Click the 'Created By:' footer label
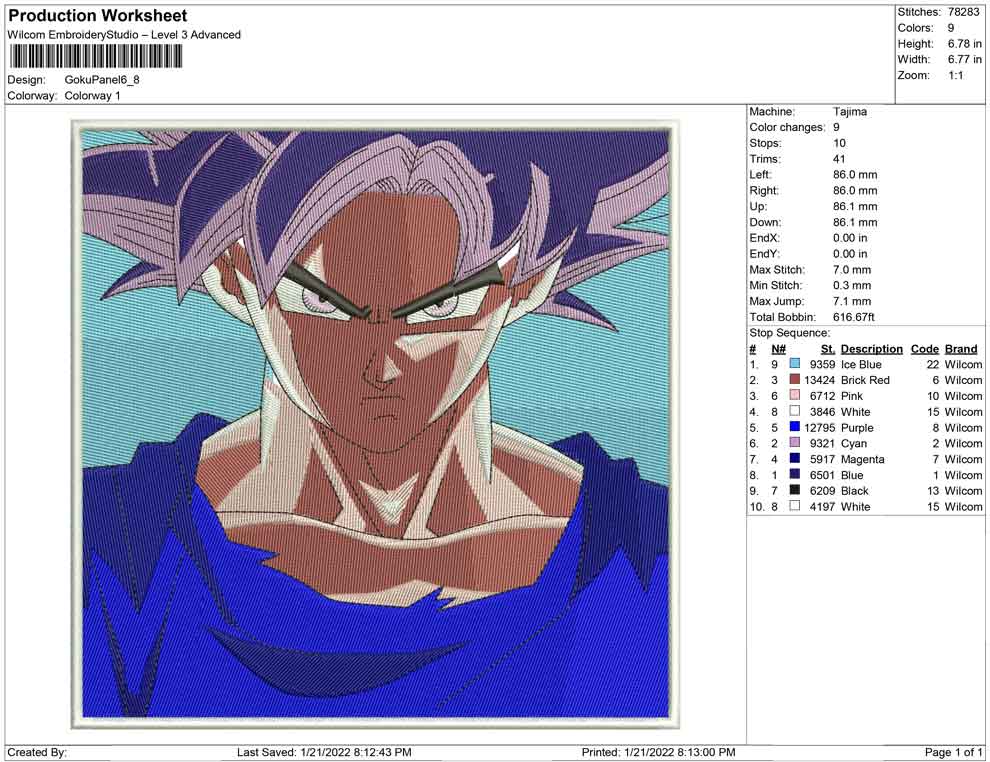Image resolution: width=990 pixels, height=762 pixels. click(x=37, y=752)
